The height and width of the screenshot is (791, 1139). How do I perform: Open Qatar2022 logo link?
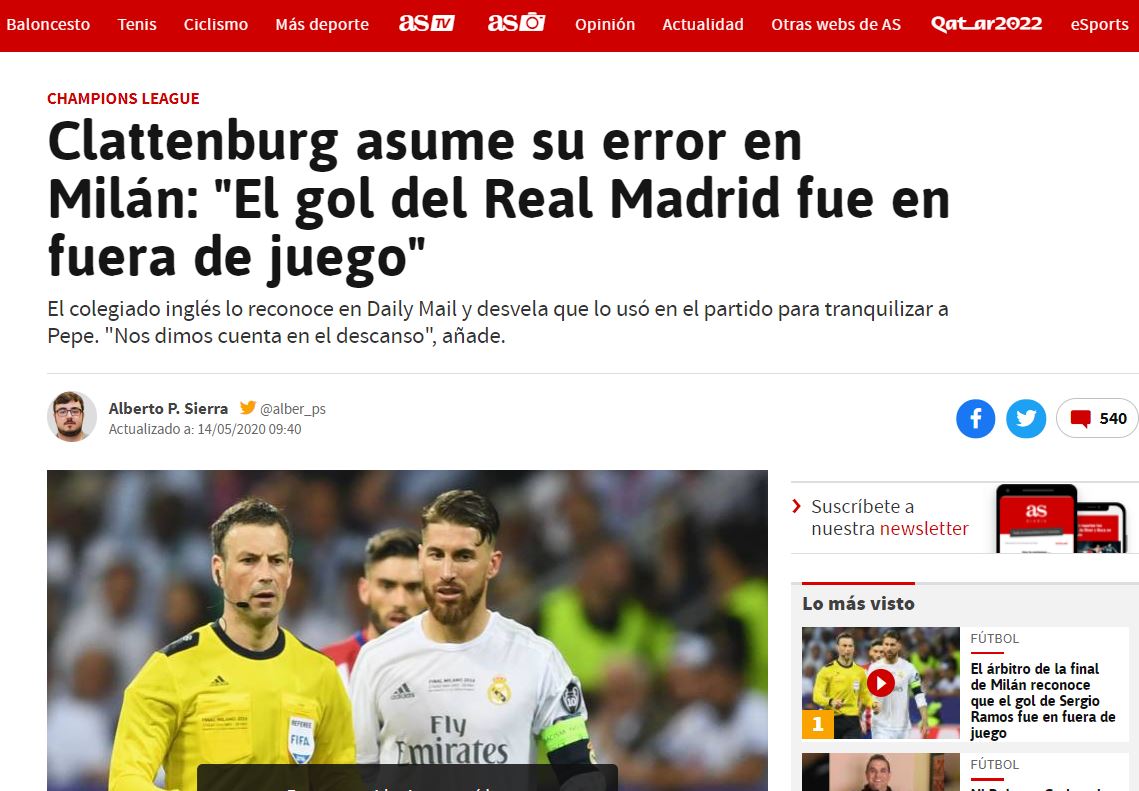pyautogui.click(x=986, y=24)
